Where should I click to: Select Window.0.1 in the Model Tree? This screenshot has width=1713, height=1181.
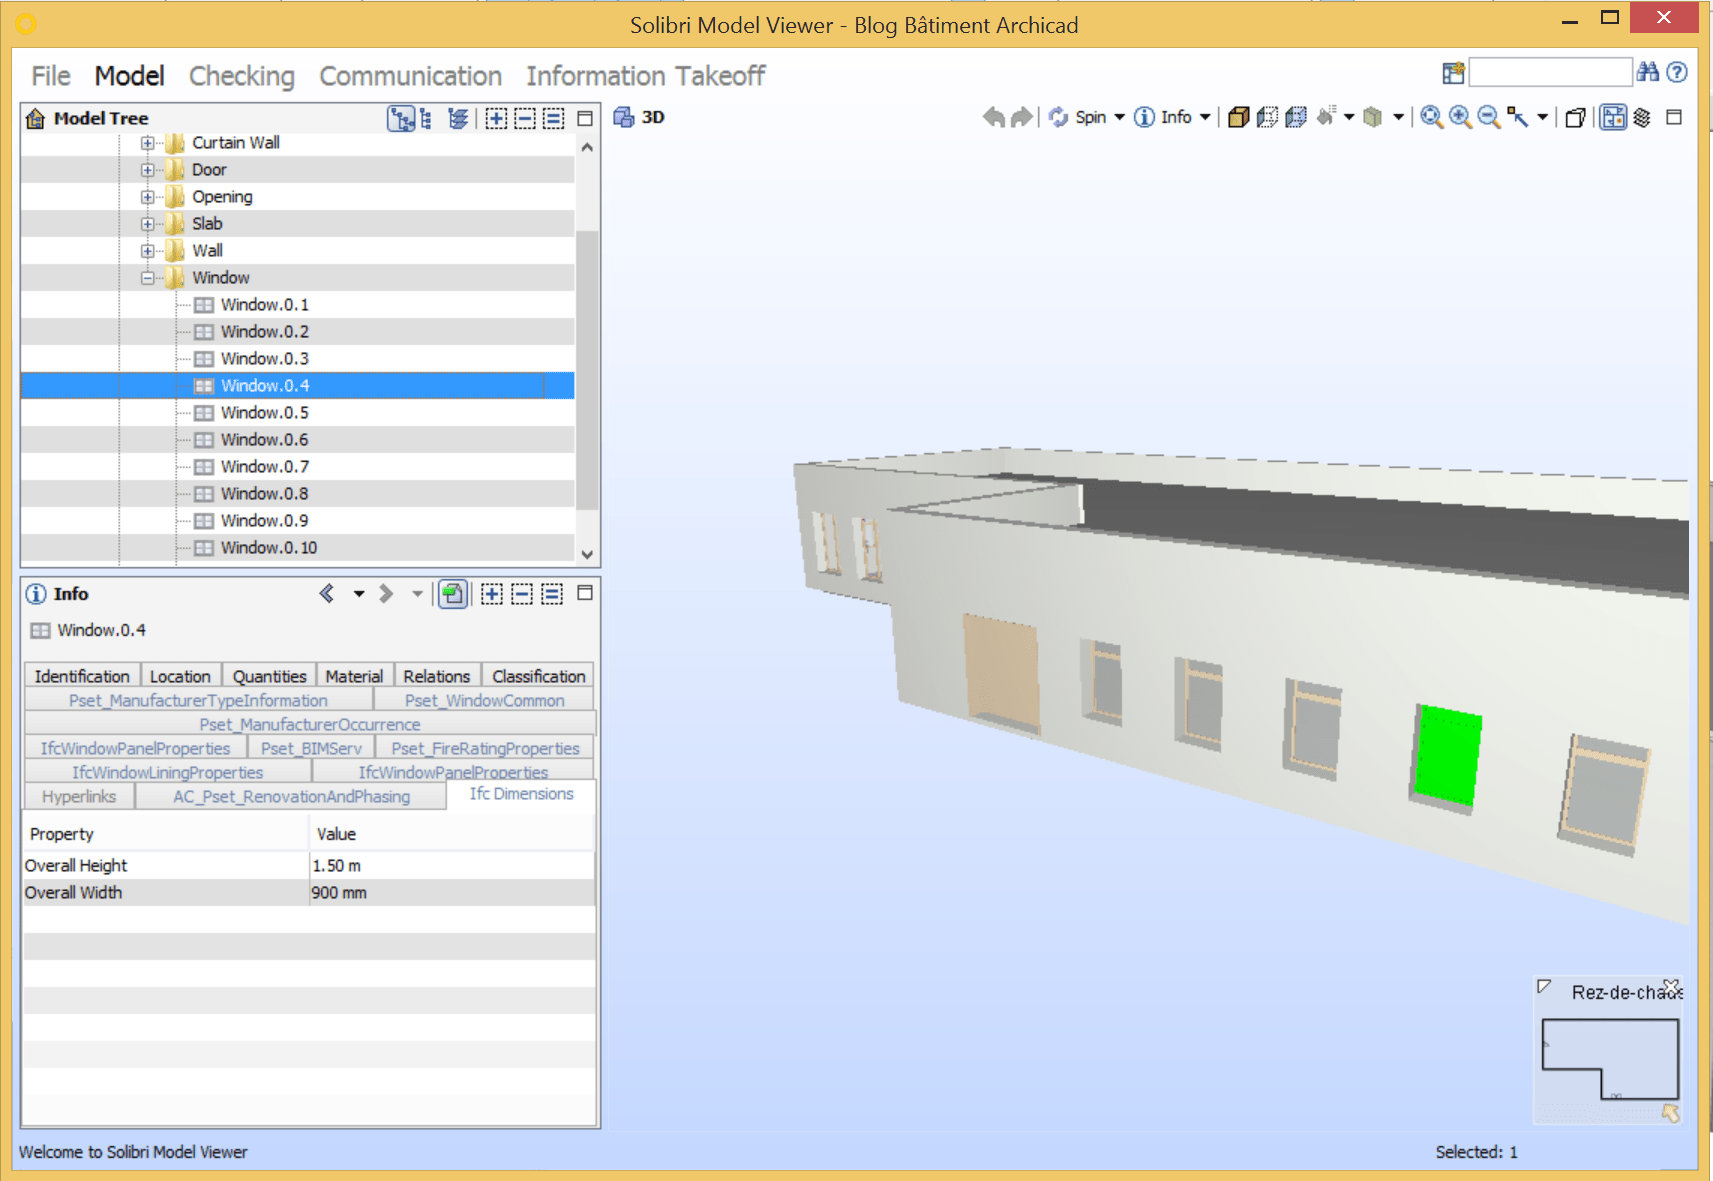pos(265,305)
